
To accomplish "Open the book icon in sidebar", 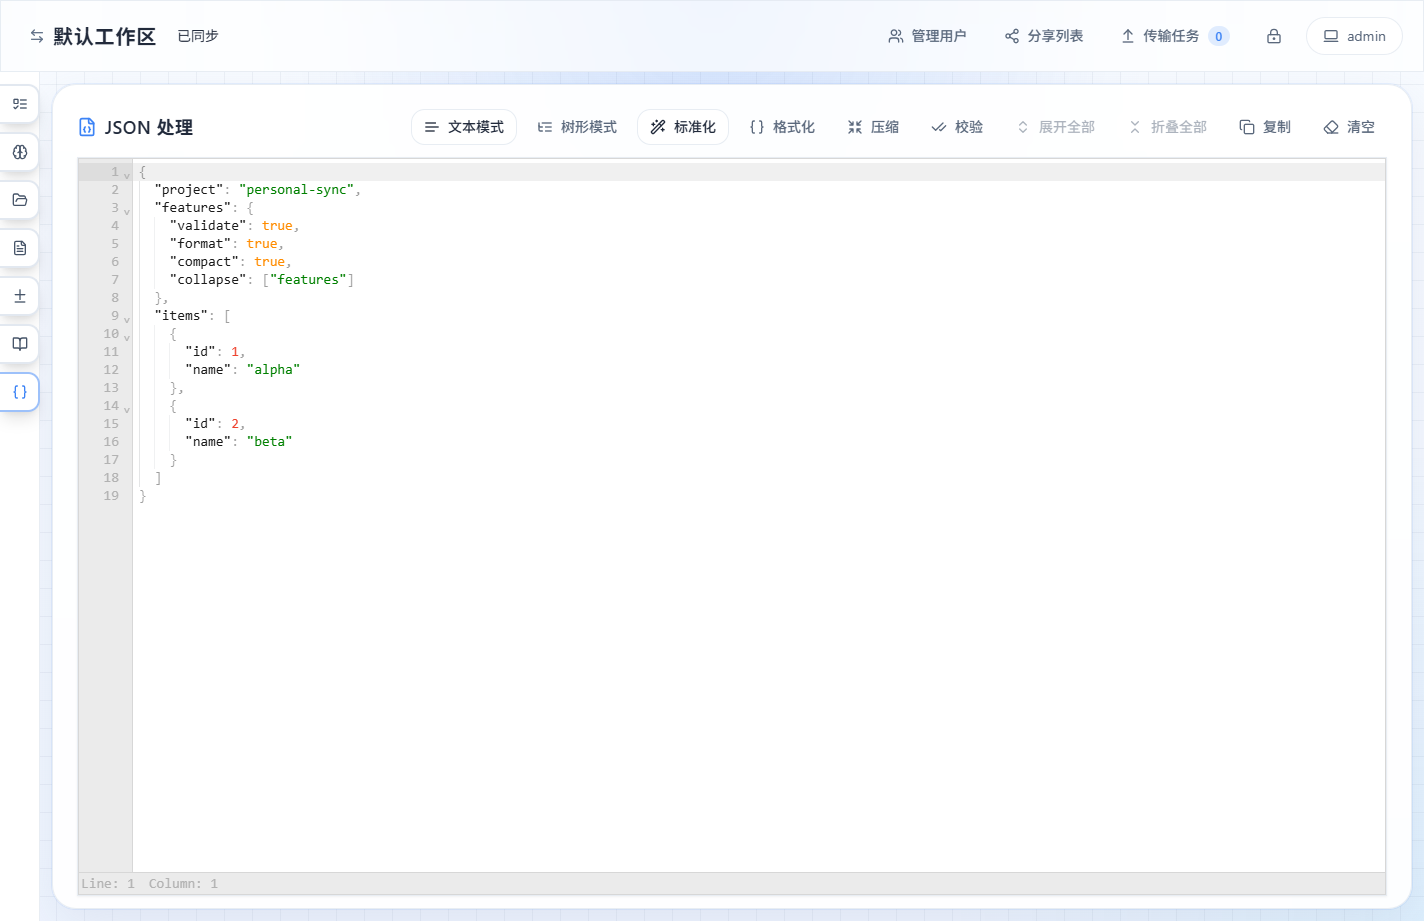I will (x=19, y=344).
